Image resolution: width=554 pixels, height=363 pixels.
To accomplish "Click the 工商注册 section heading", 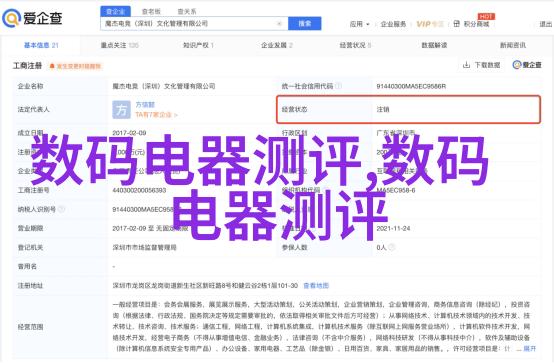I will (x=28, y=66).
